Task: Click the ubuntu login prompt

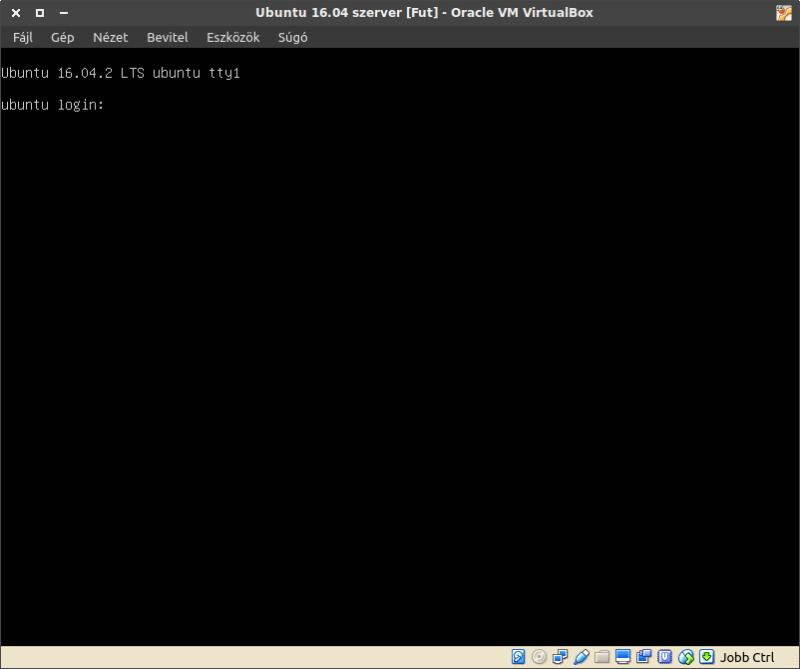Action: [x=53, y=105]
